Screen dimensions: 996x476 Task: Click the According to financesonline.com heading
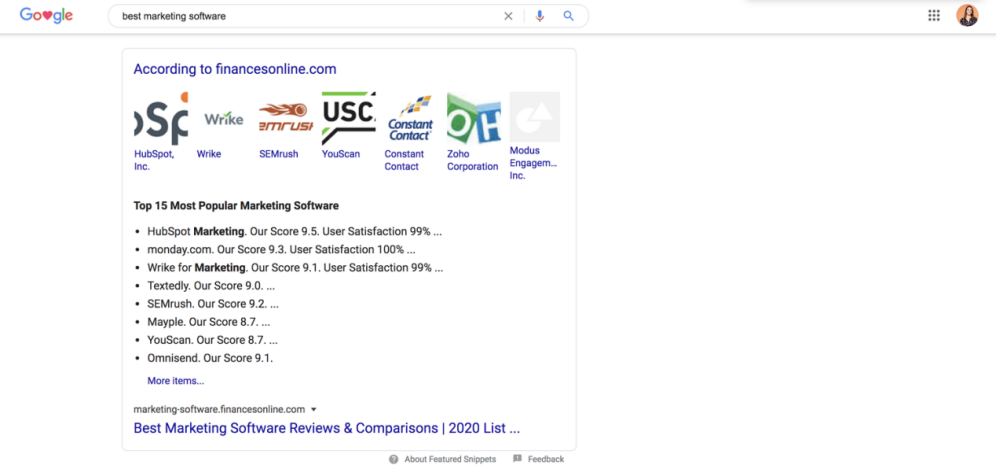(x=235, y=69)
